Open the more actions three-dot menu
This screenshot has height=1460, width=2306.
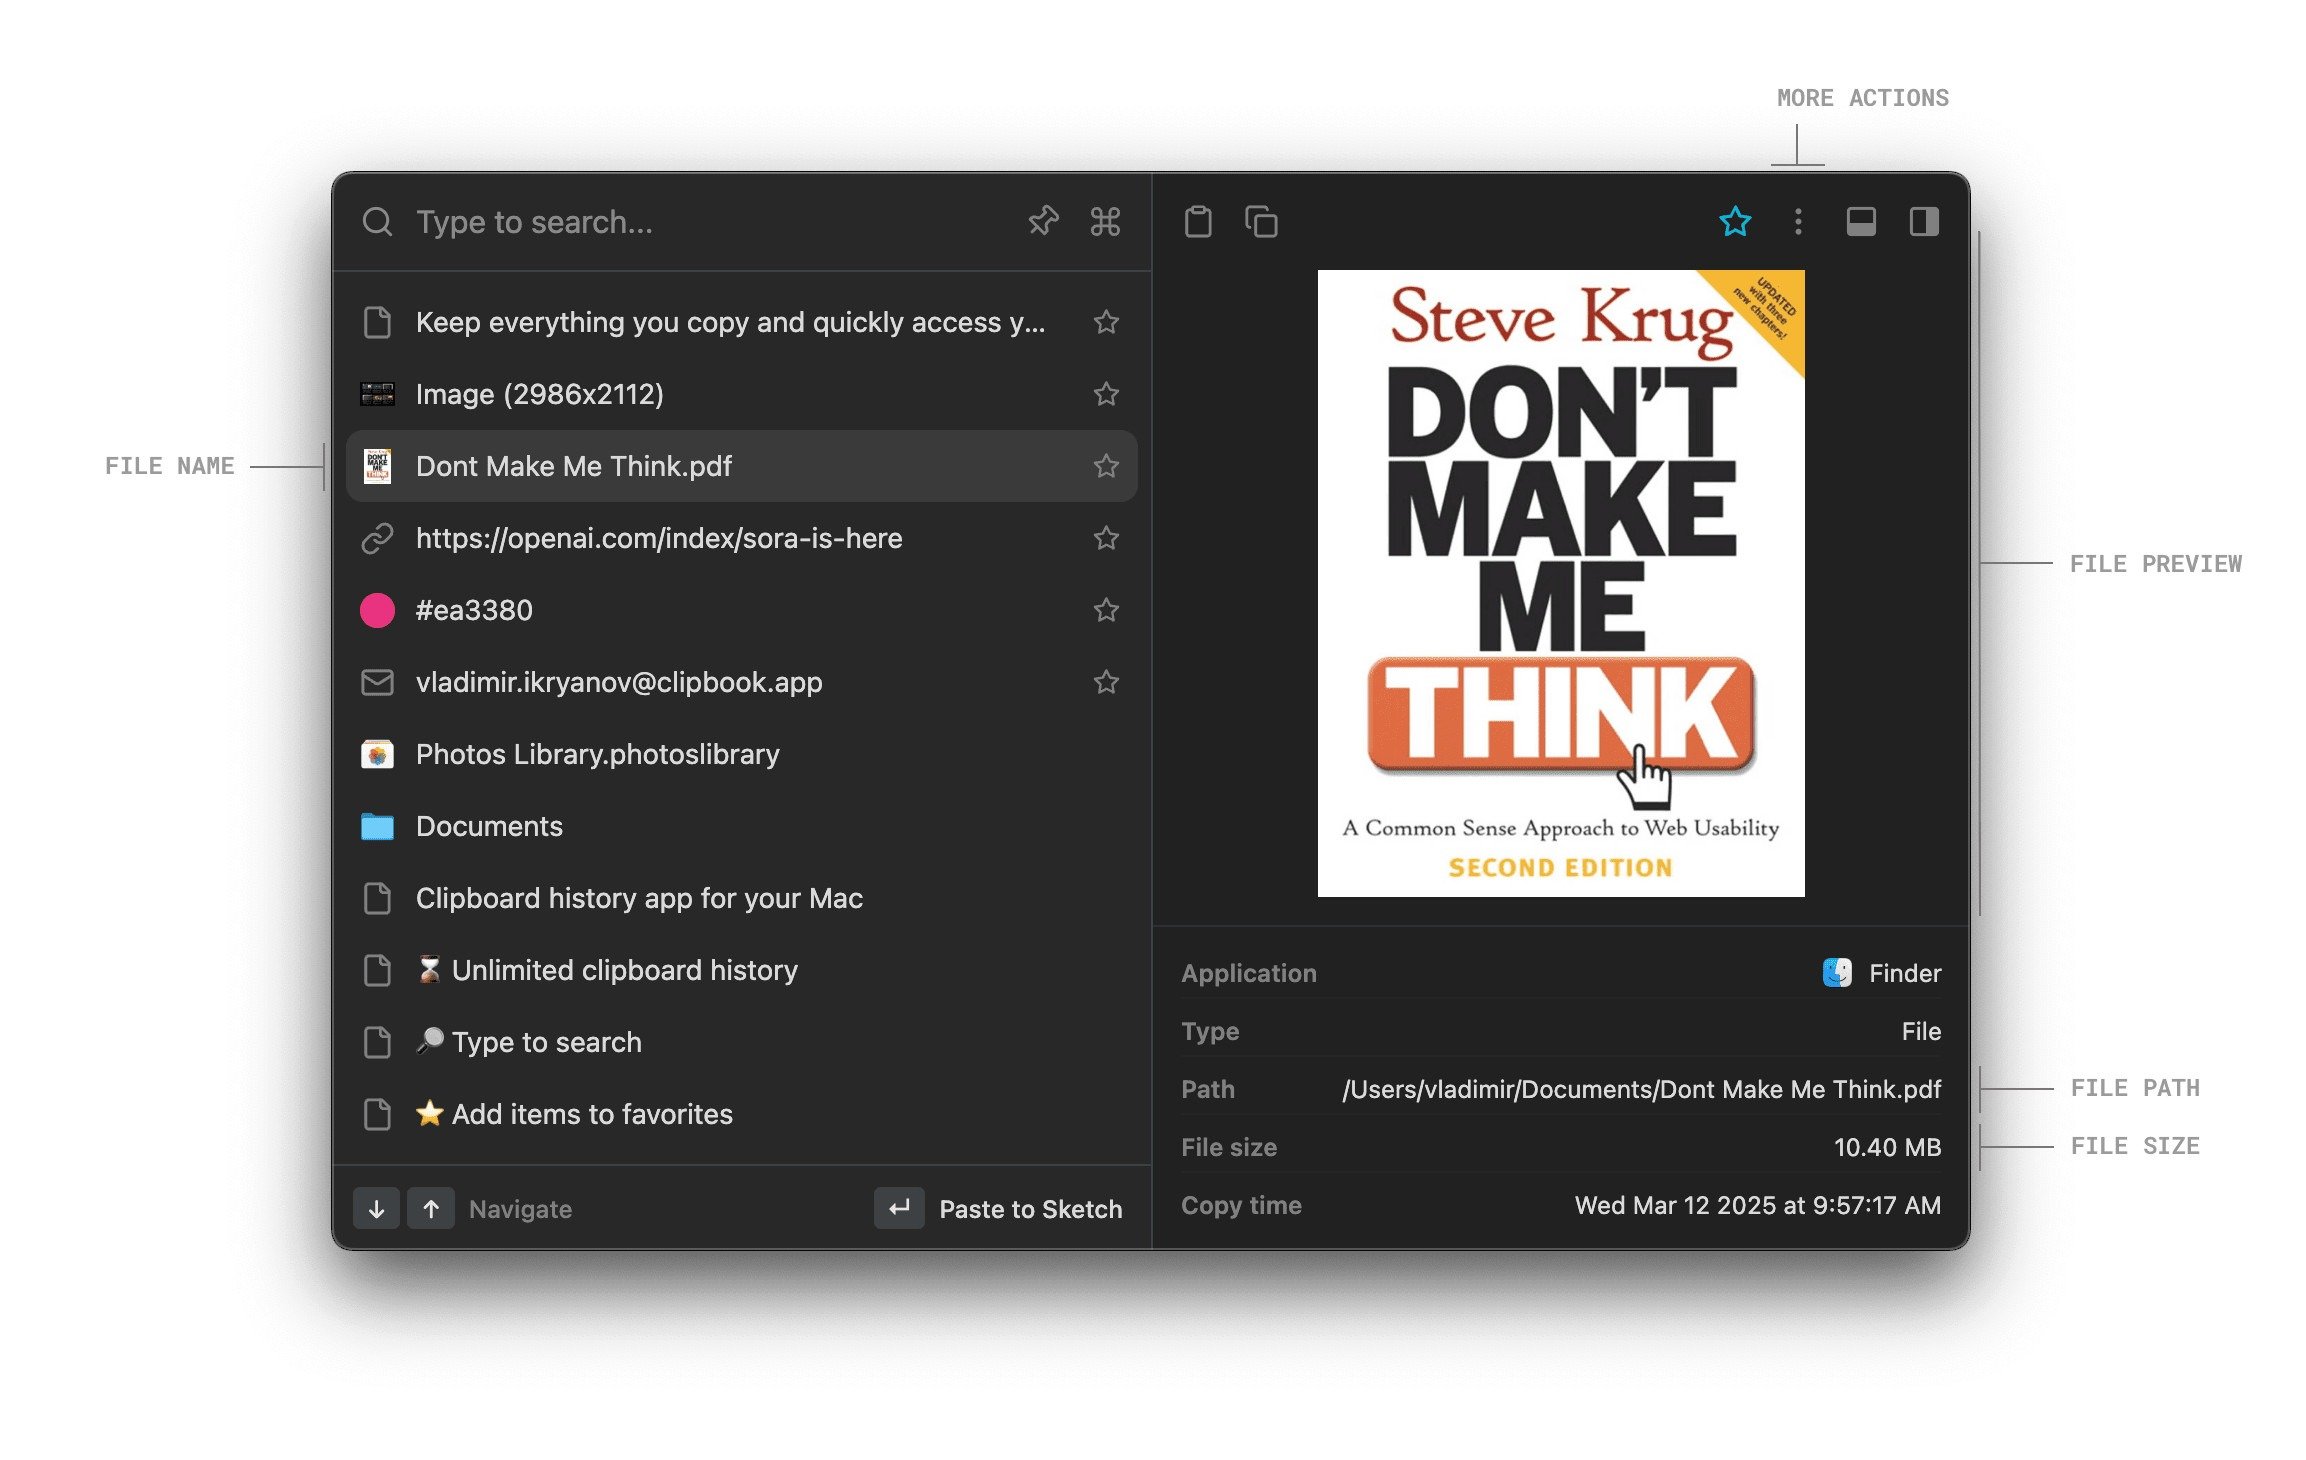1798,221
